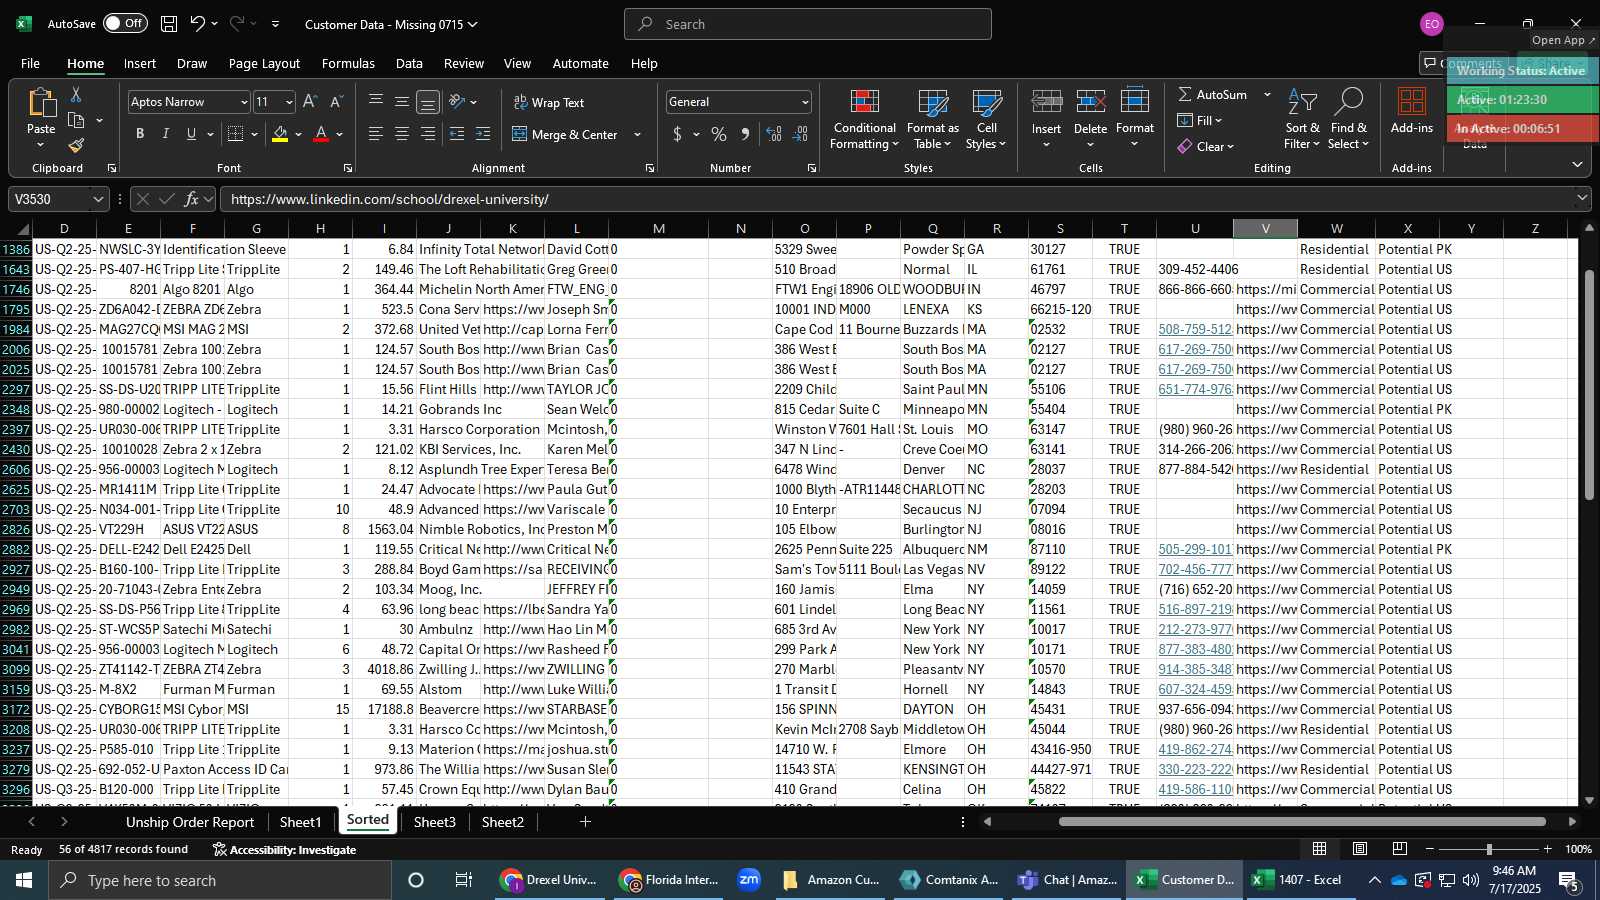Open Conditional Formatting

864,120
